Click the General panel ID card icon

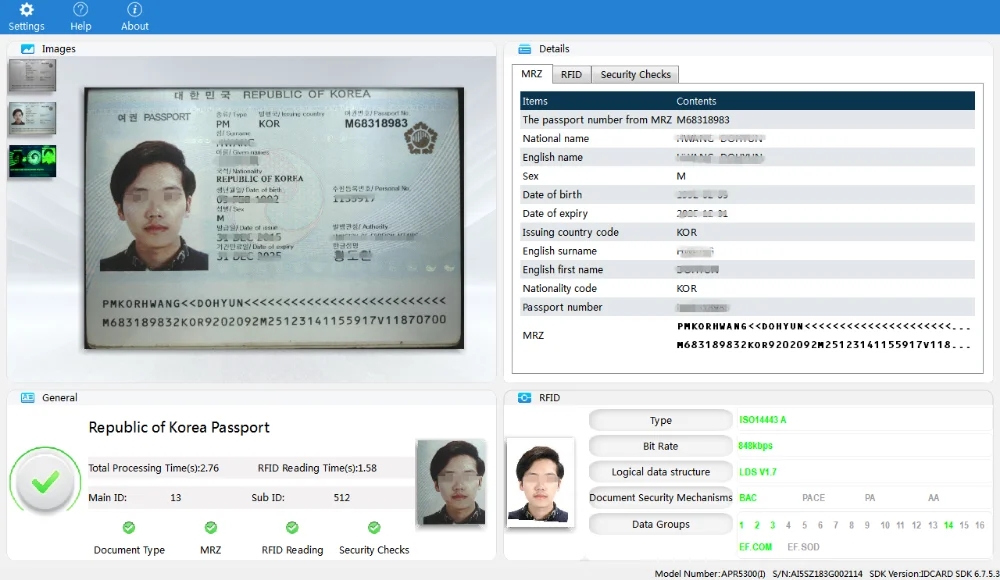27,398
